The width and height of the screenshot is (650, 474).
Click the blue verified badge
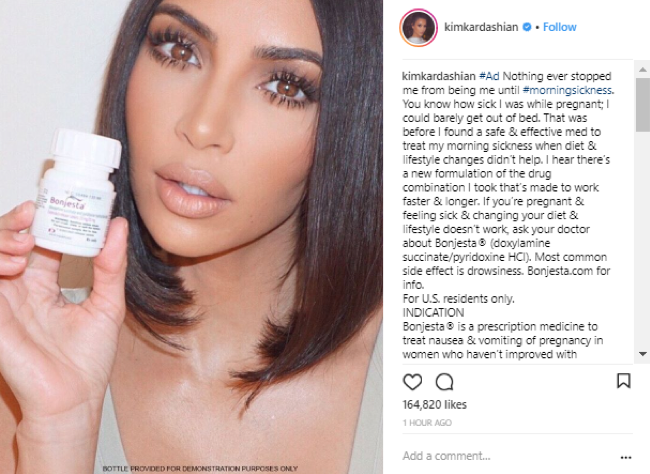(x=527, y=27)
